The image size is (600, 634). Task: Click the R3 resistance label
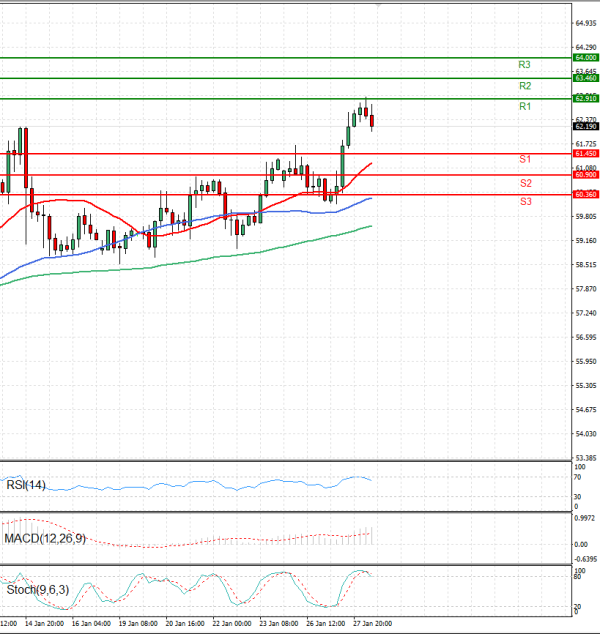coord(524,65)
